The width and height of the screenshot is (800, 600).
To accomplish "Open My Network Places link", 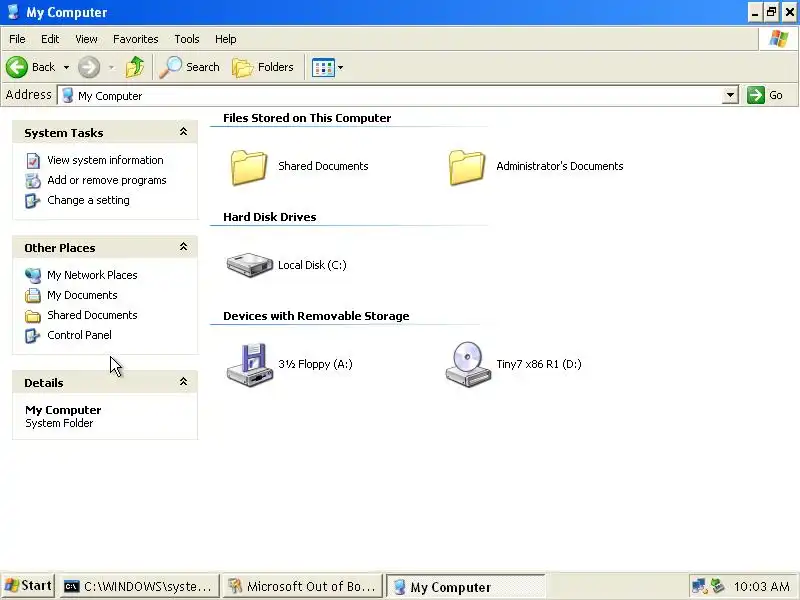I will (x=92, y=275).
